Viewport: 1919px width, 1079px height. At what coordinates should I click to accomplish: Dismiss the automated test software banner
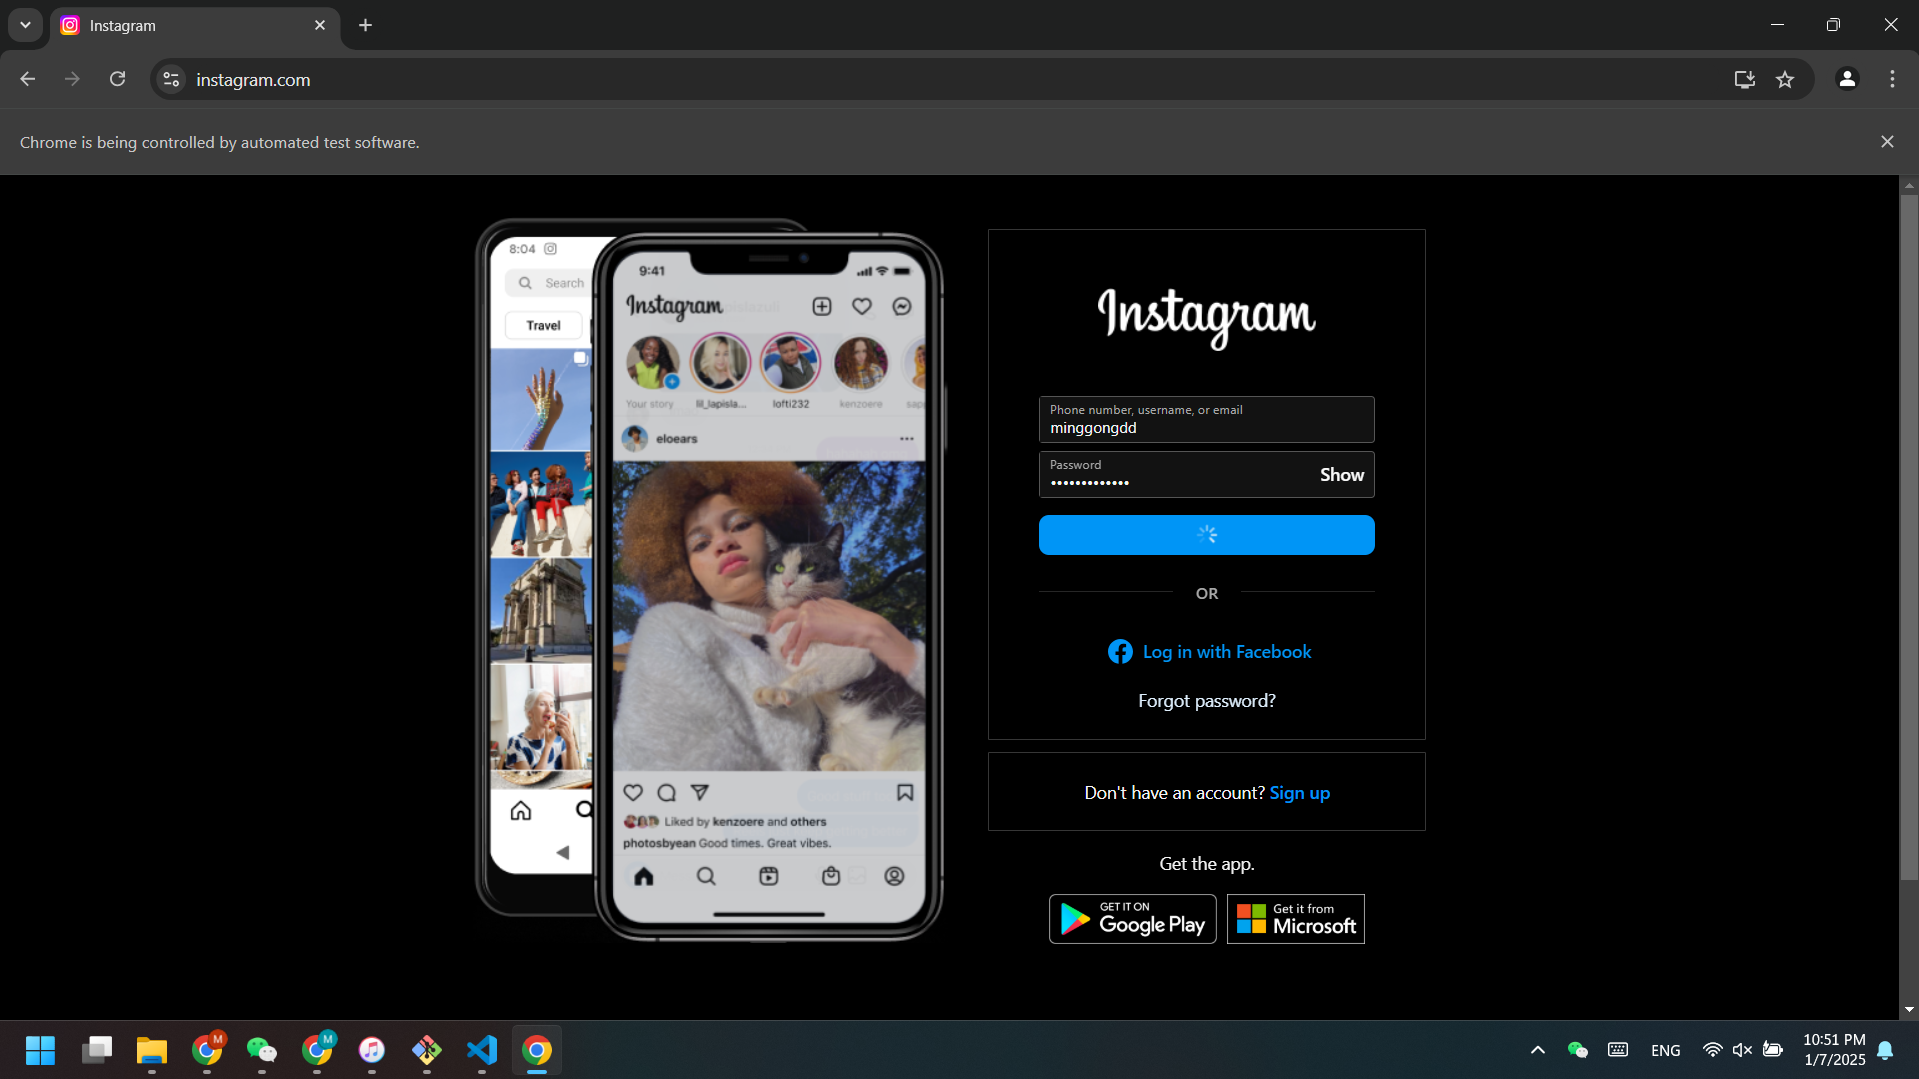[x=1887, y=142]
